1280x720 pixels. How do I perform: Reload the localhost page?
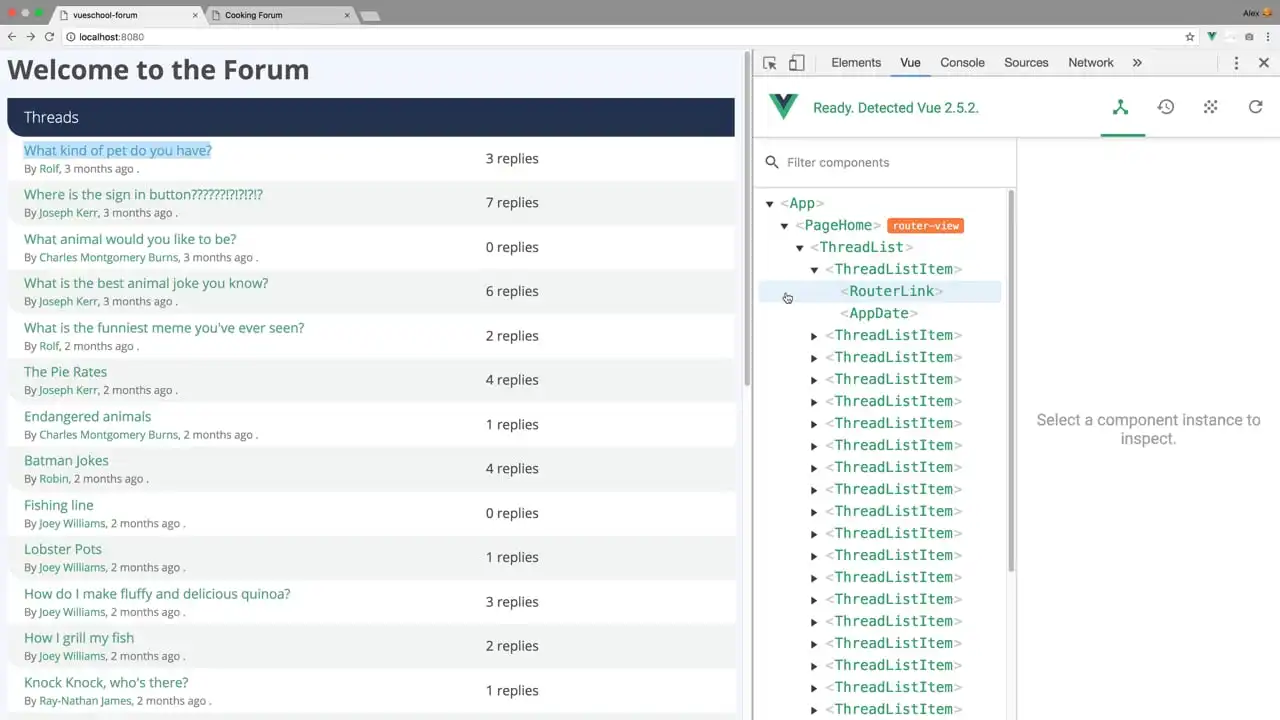pos(49,37)
